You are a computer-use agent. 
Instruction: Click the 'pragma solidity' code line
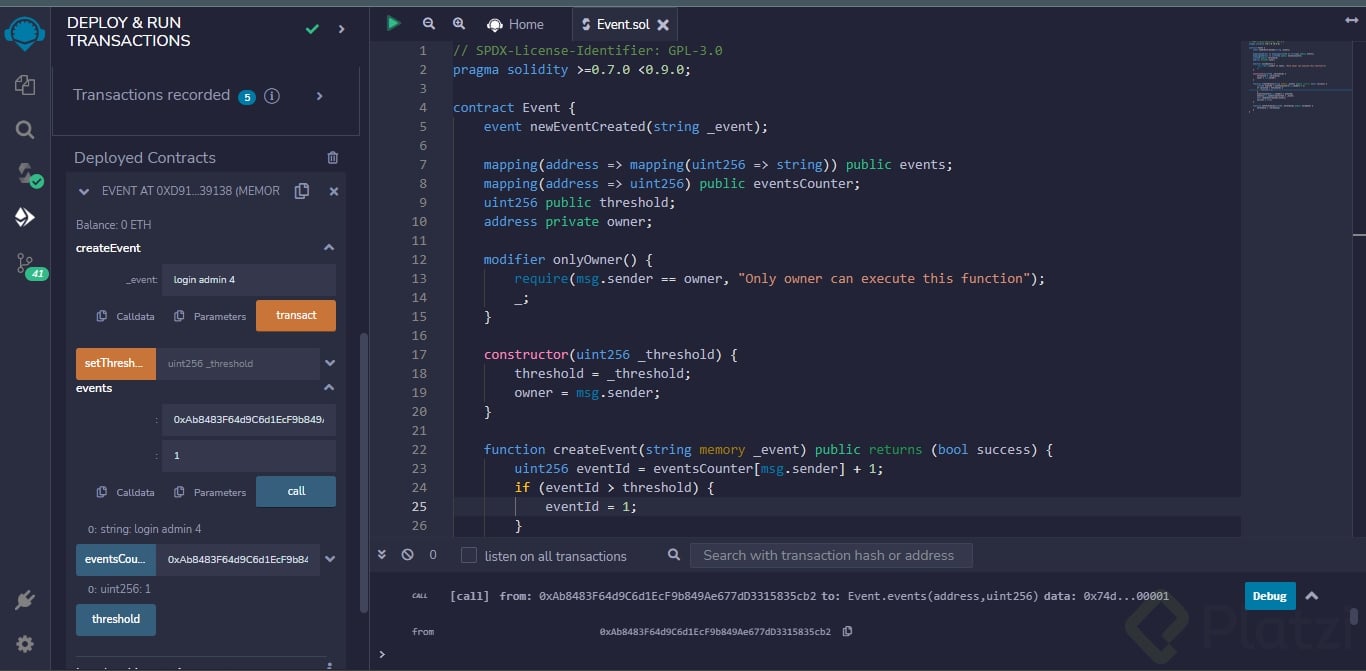[x=572, y=70]
